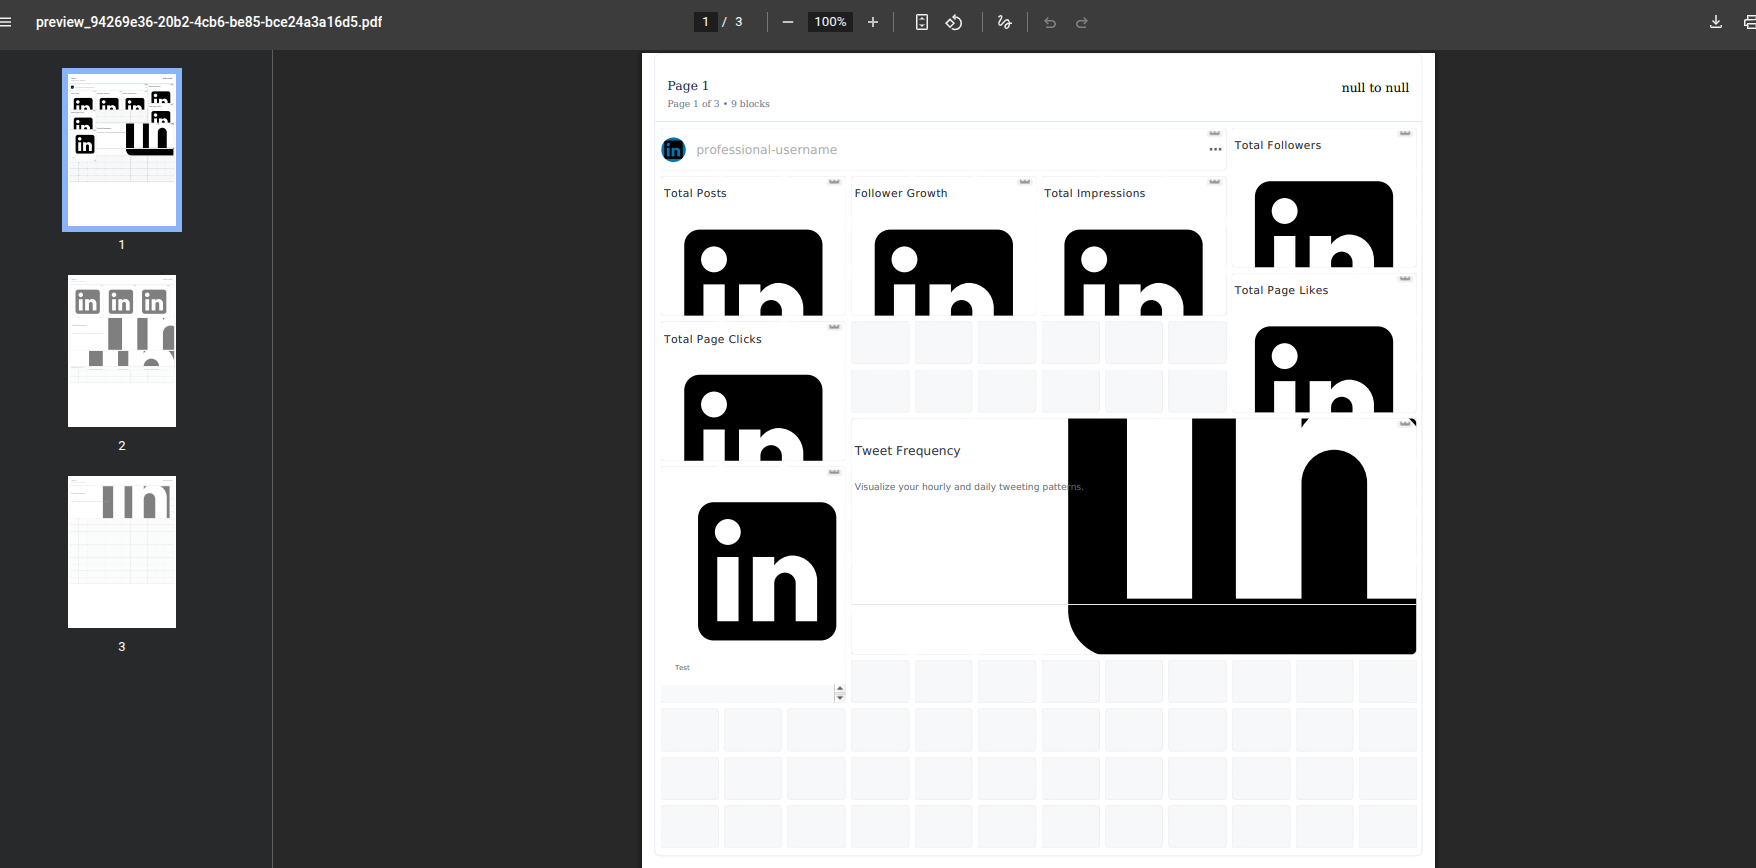Click the PDF filename in title bar
This screenshot has height=868, width=1756.
pos(209,22)
